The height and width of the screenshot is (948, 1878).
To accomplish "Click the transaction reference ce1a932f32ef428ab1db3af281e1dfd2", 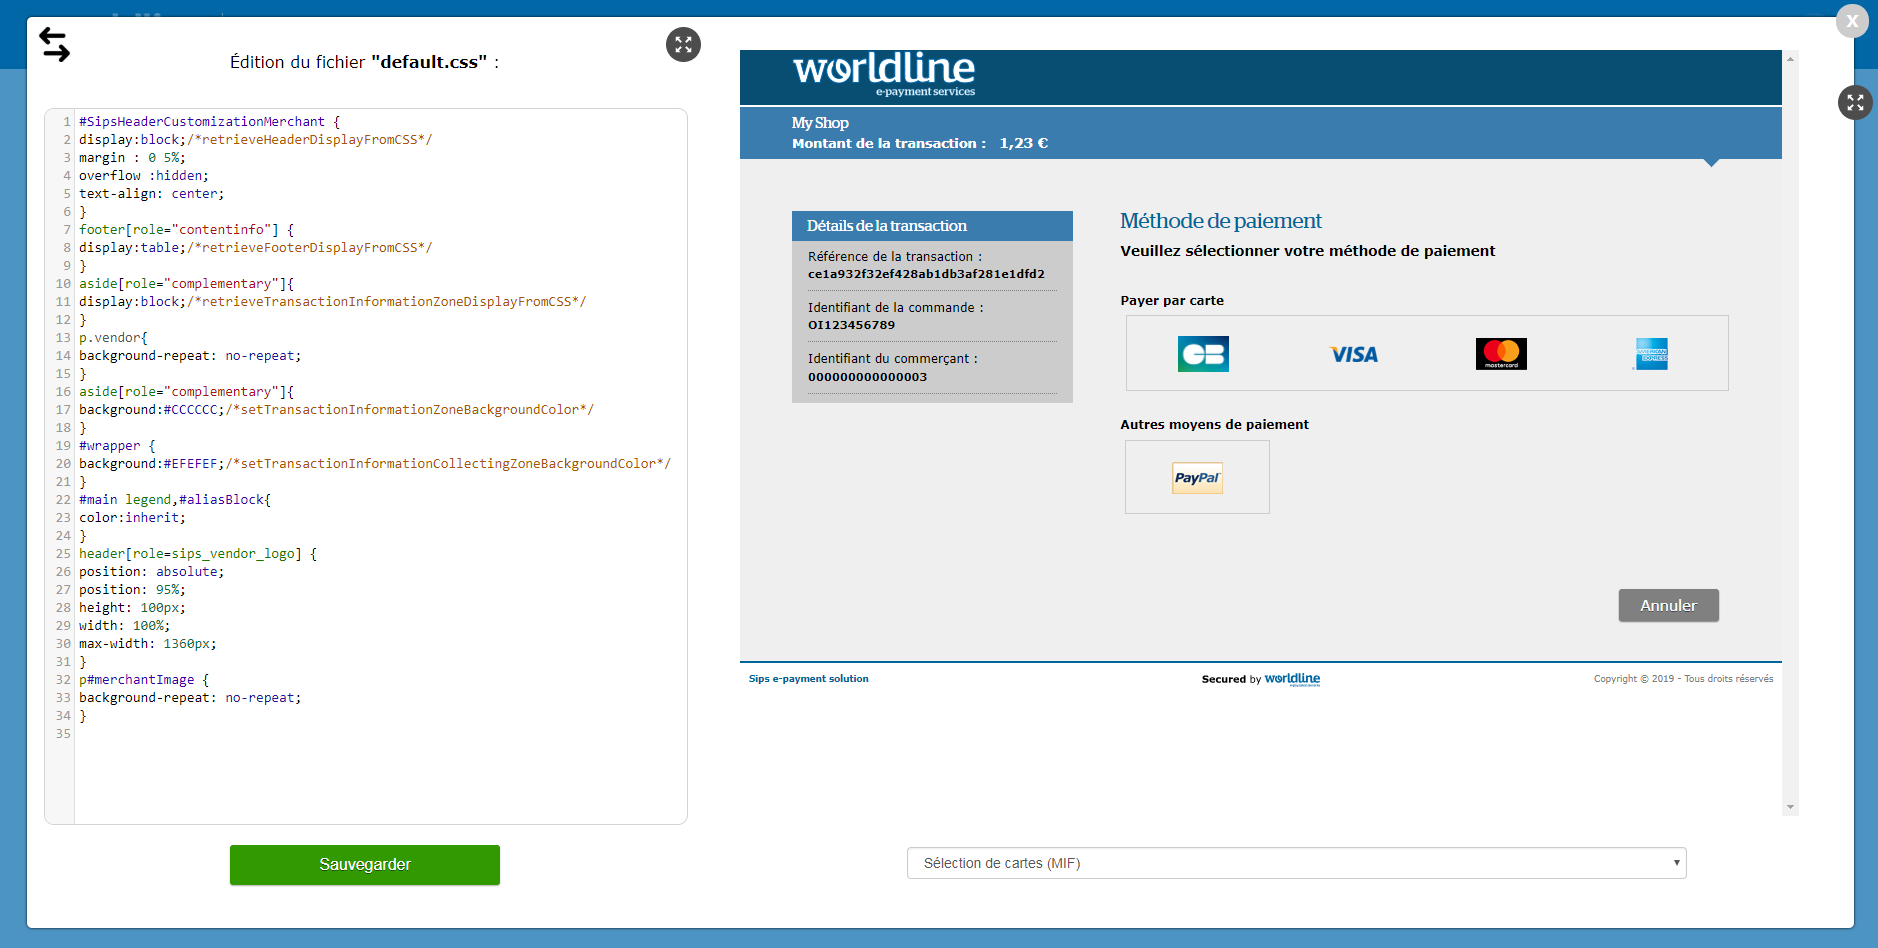I will pyautogui.click(x=926, y=274).
